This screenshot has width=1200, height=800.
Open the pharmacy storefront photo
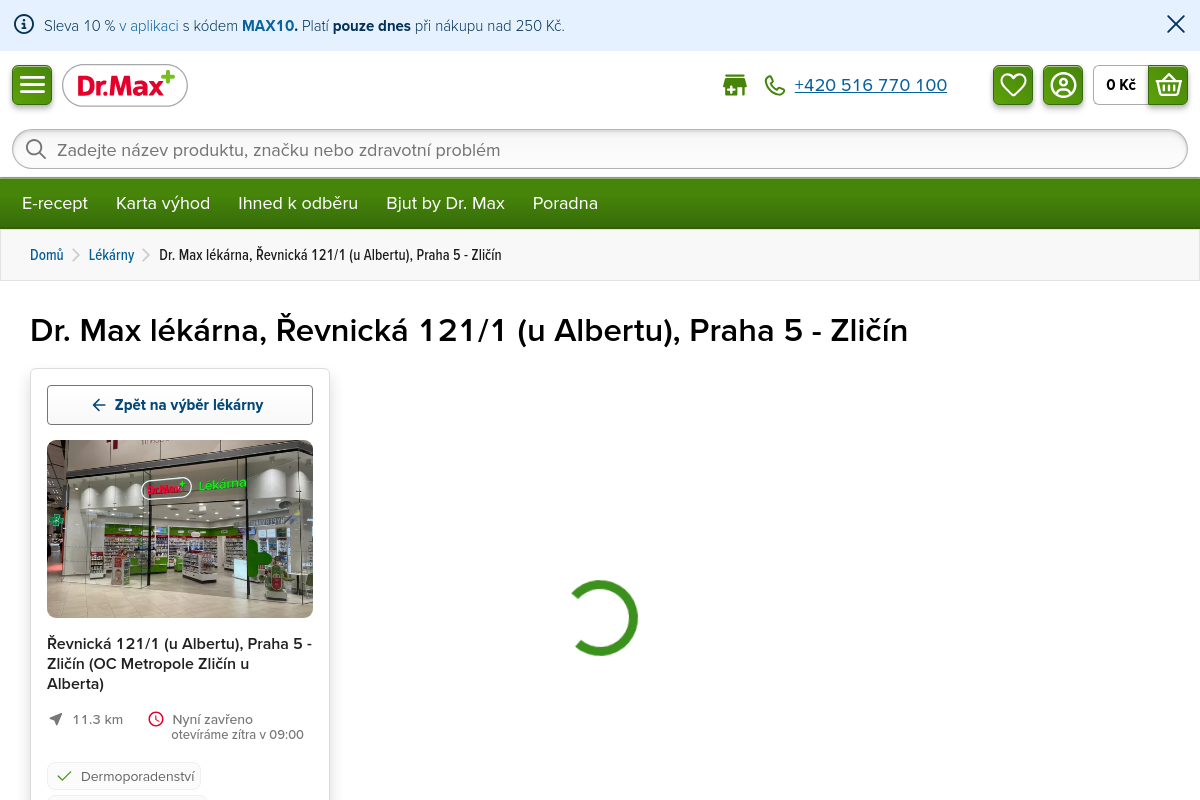pyautogui.click(x=180, y=529)
